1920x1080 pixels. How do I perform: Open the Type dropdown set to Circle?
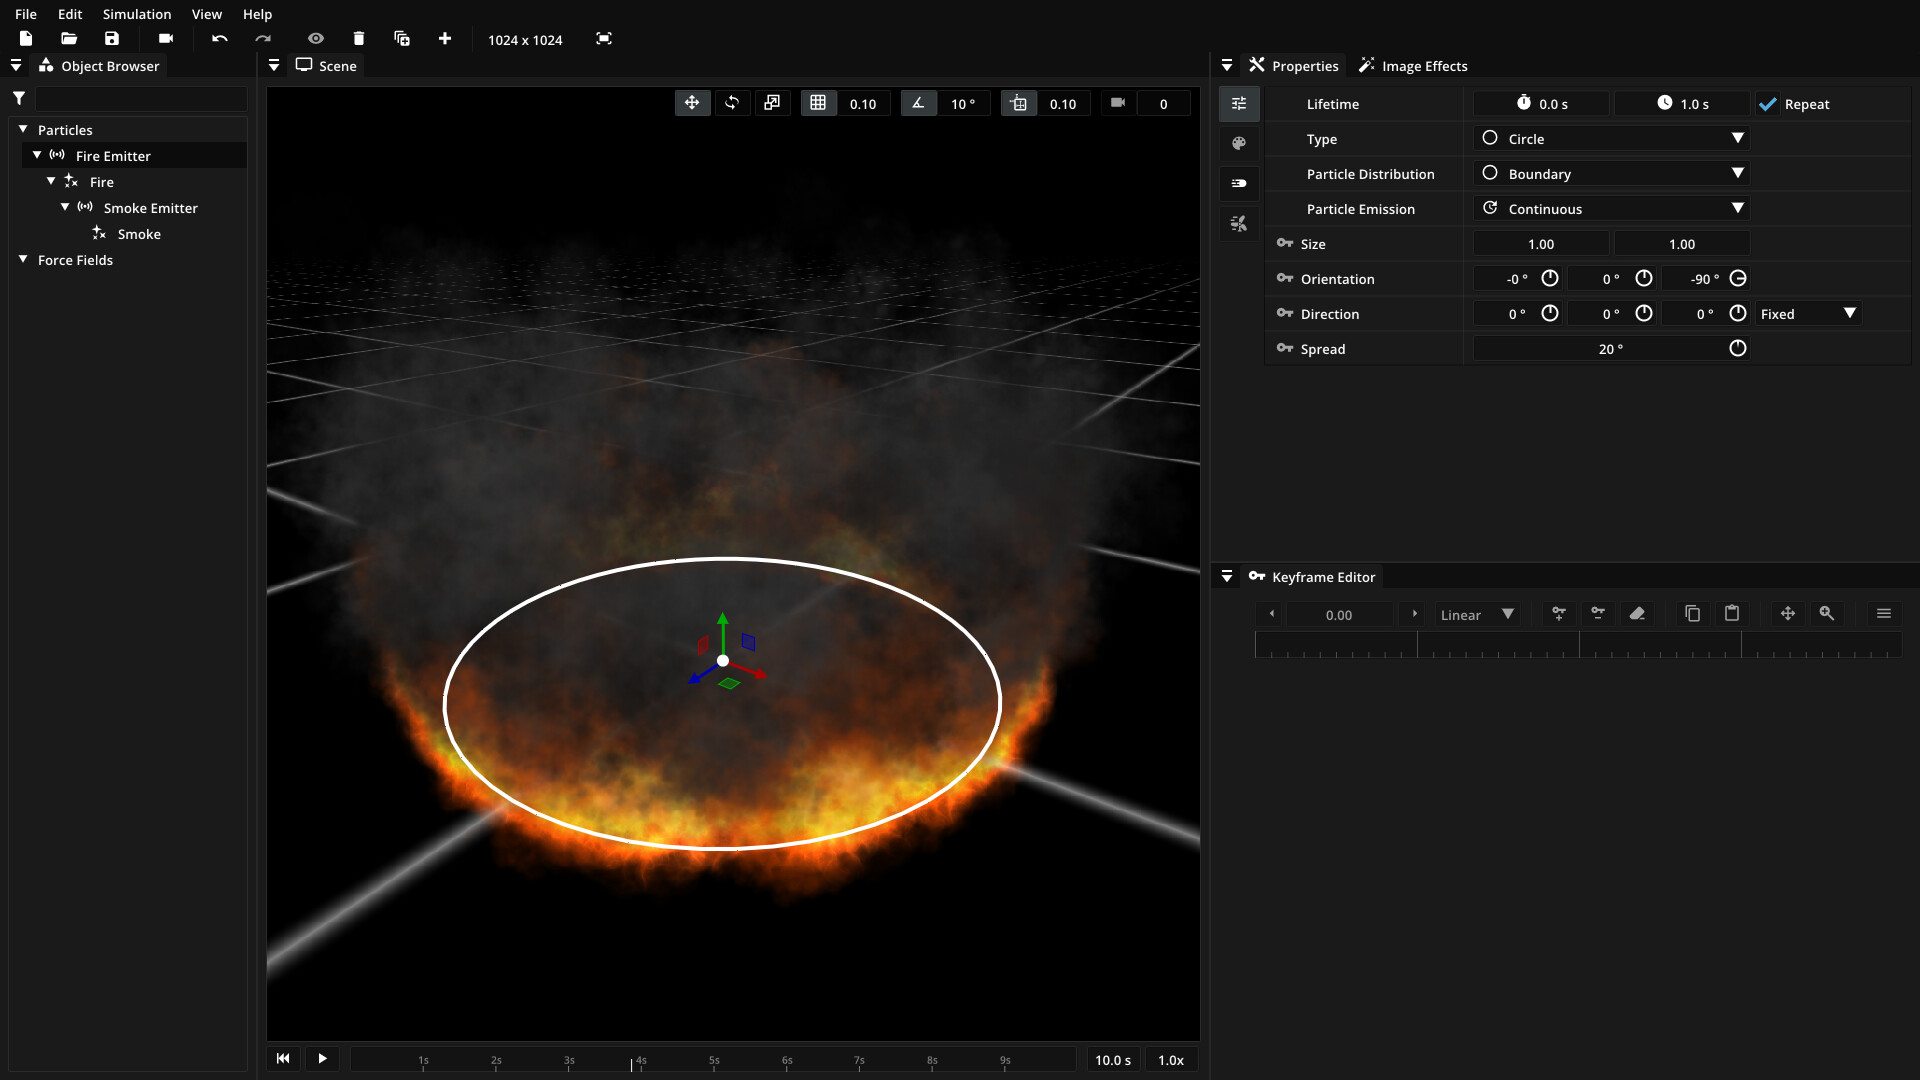coord(1611,139)
